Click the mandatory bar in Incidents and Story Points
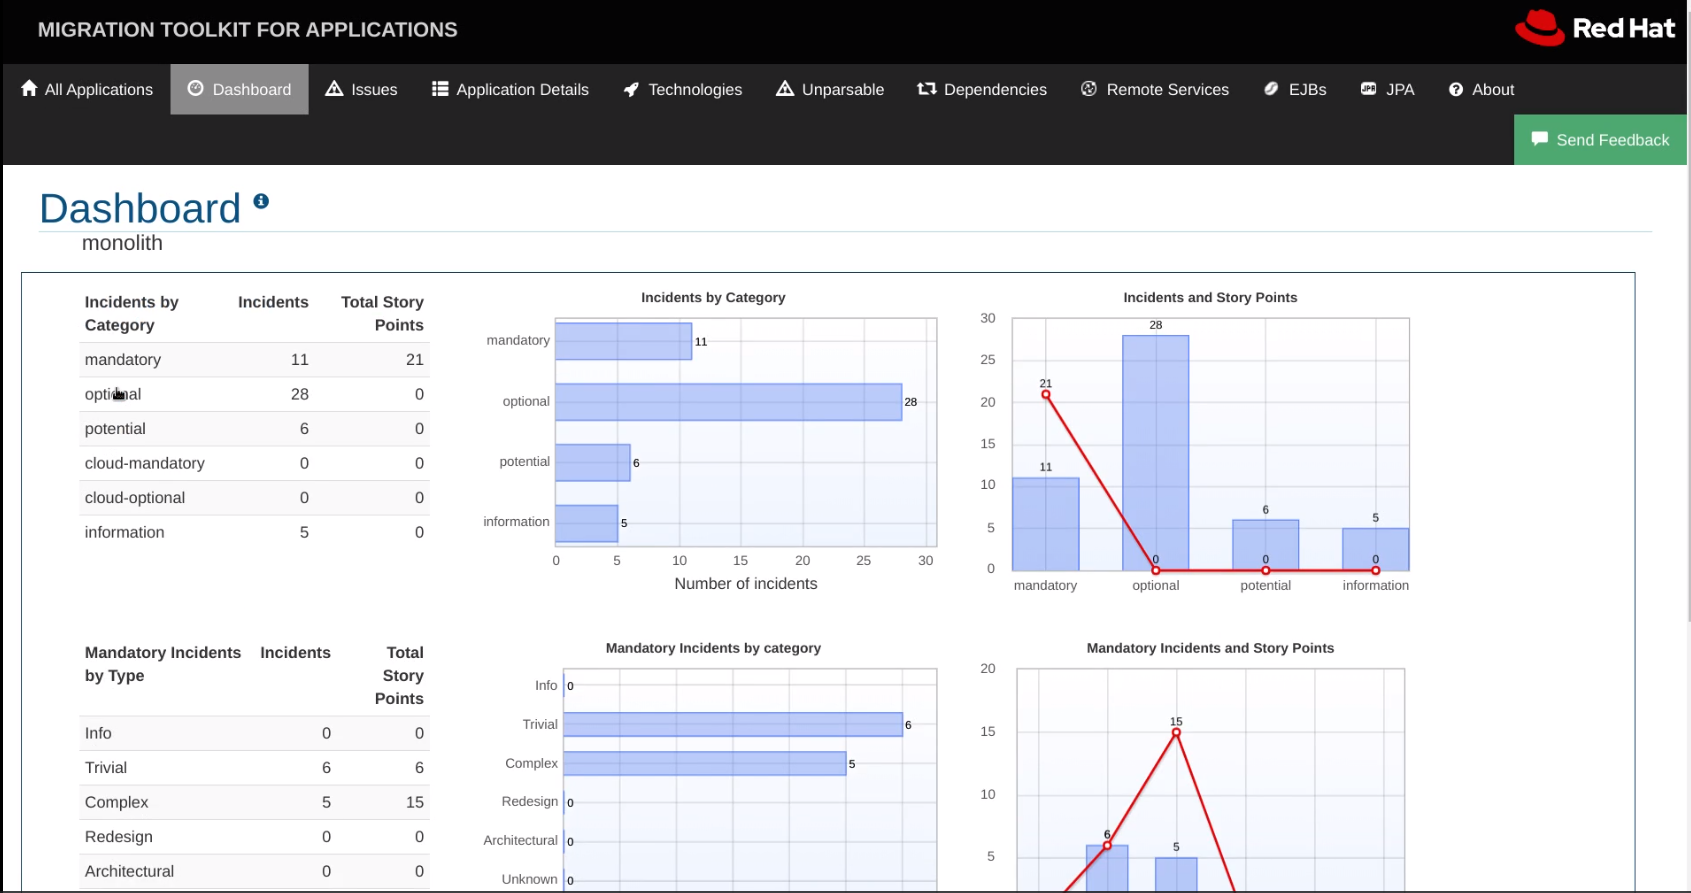 tap(1045, 524)
